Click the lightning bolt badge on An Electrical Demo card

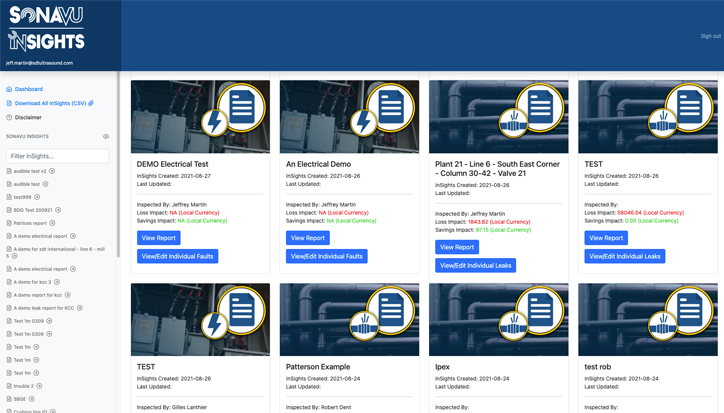363,123
